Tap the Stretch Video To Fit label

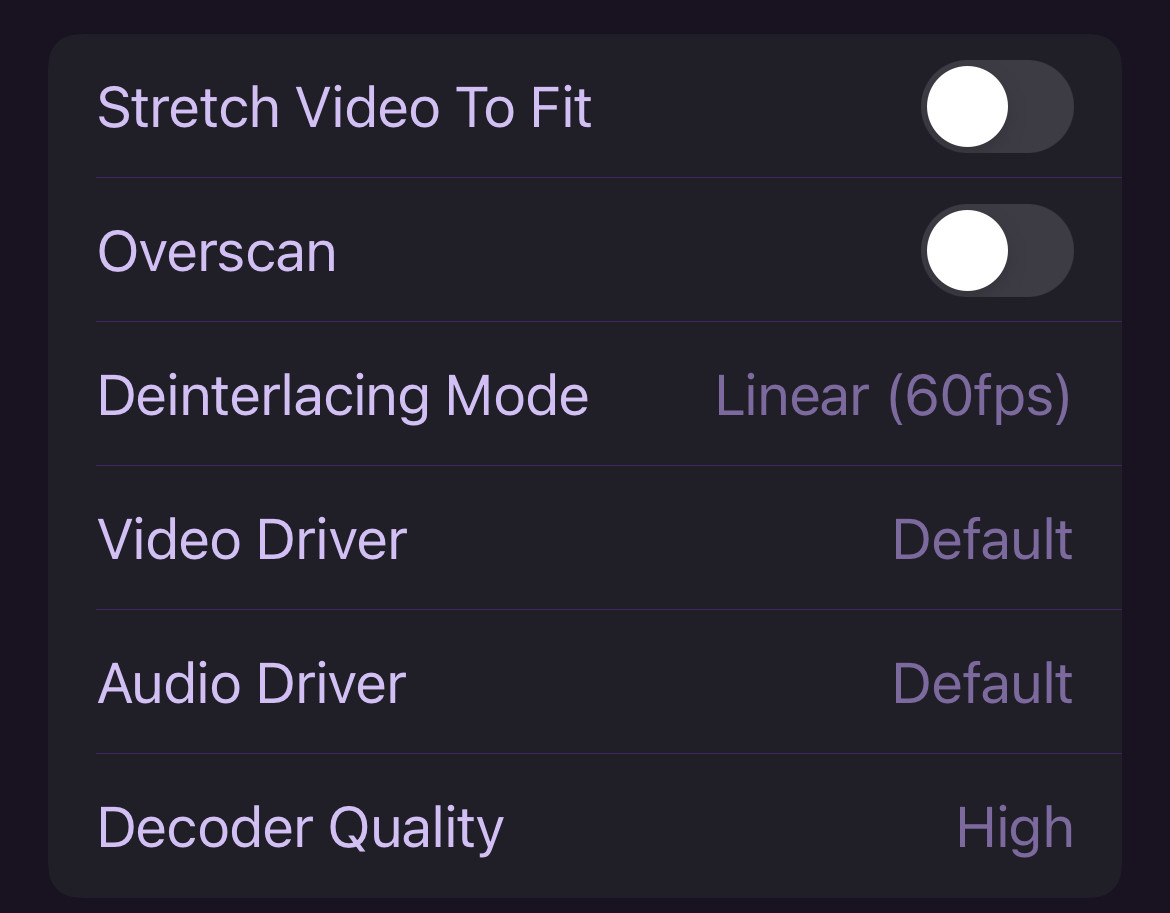(345, 108)
